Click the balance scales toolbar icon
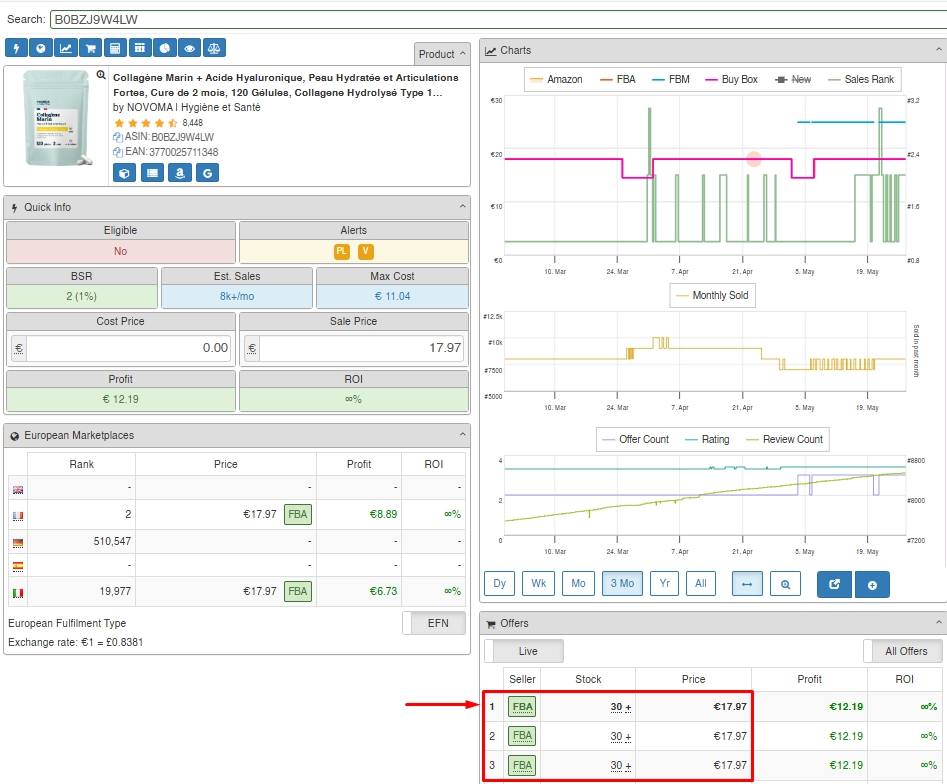The image size is (947, 784). click(x=213, y=48)
